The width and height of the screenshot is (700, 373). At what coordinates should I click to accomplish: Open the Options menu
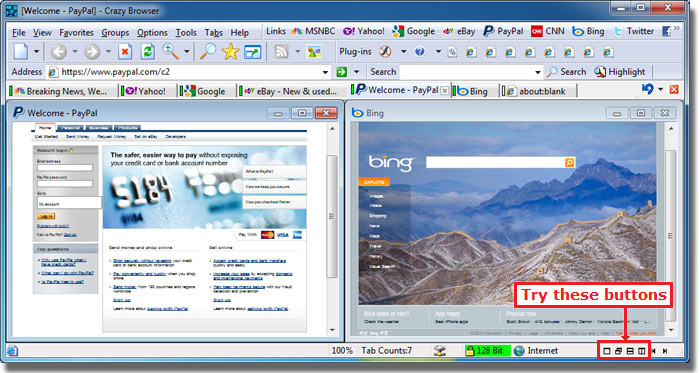point(152,33)
